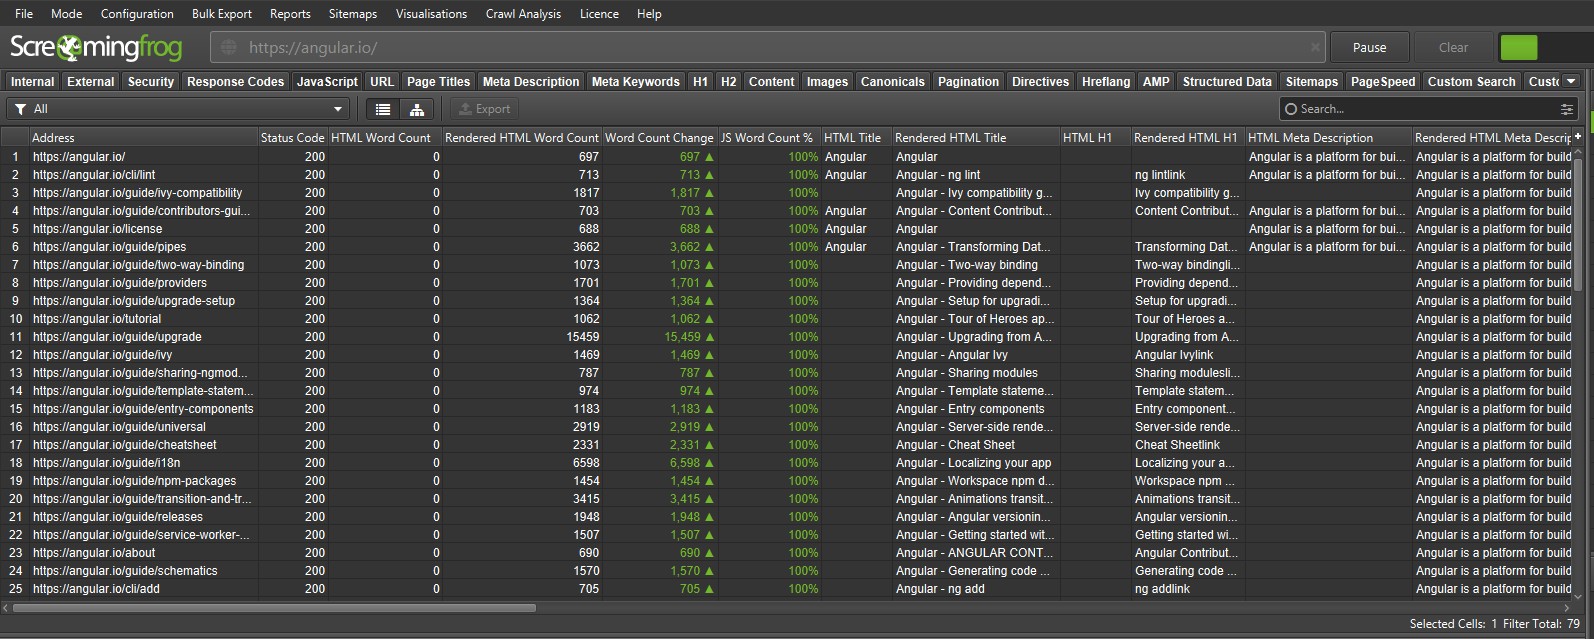Click the Screaming Frog logo
Viewport: 1594px width, 639px height.
tap(96, 47)
